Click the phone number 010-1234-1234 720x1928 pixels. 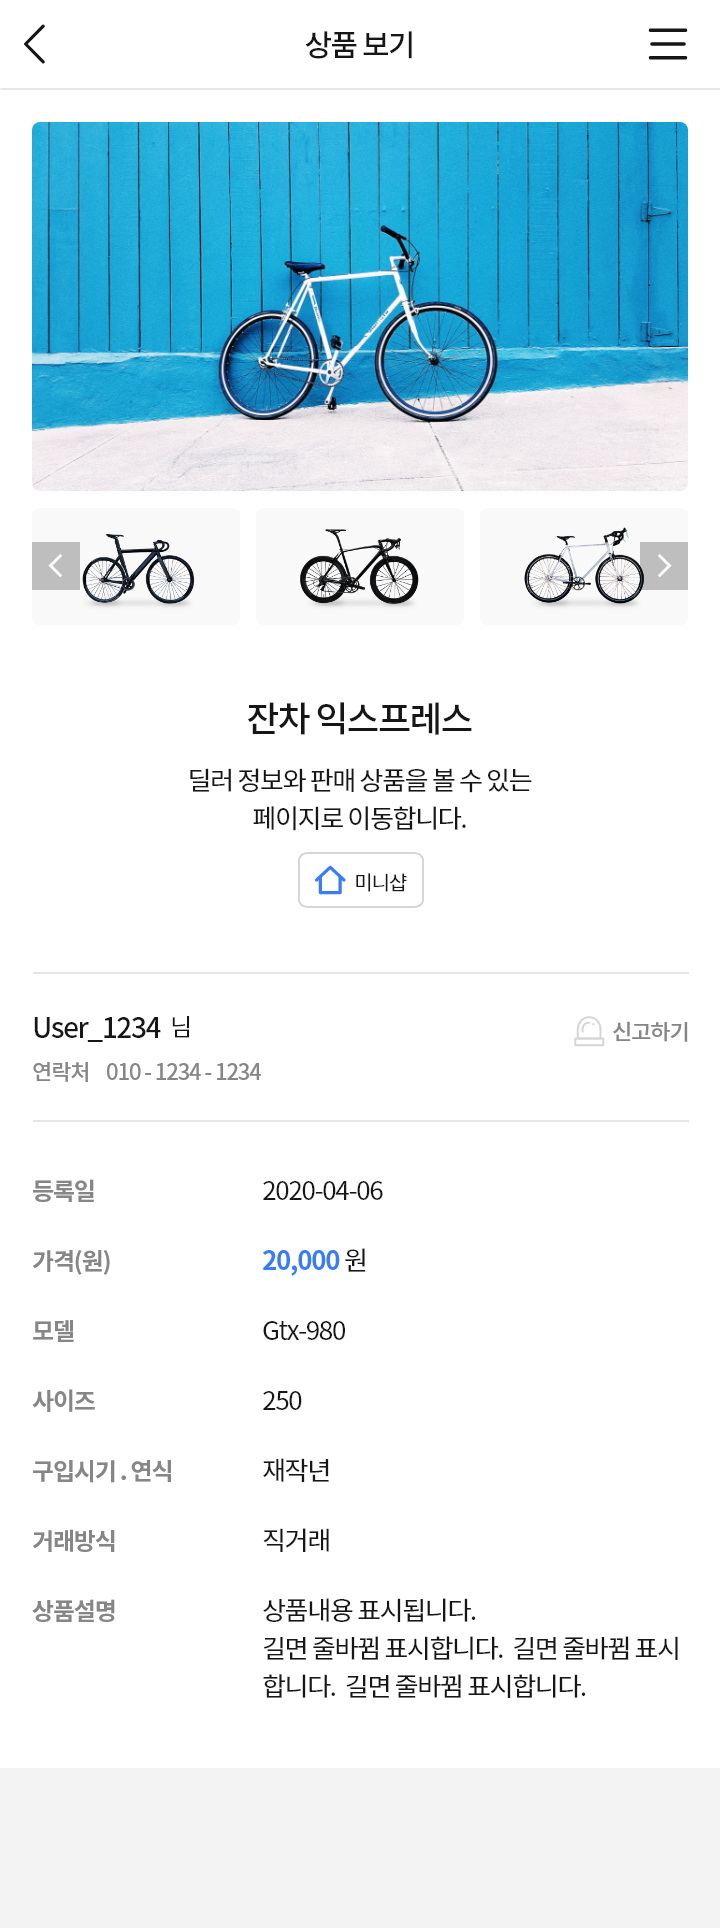coord(183,1072)
